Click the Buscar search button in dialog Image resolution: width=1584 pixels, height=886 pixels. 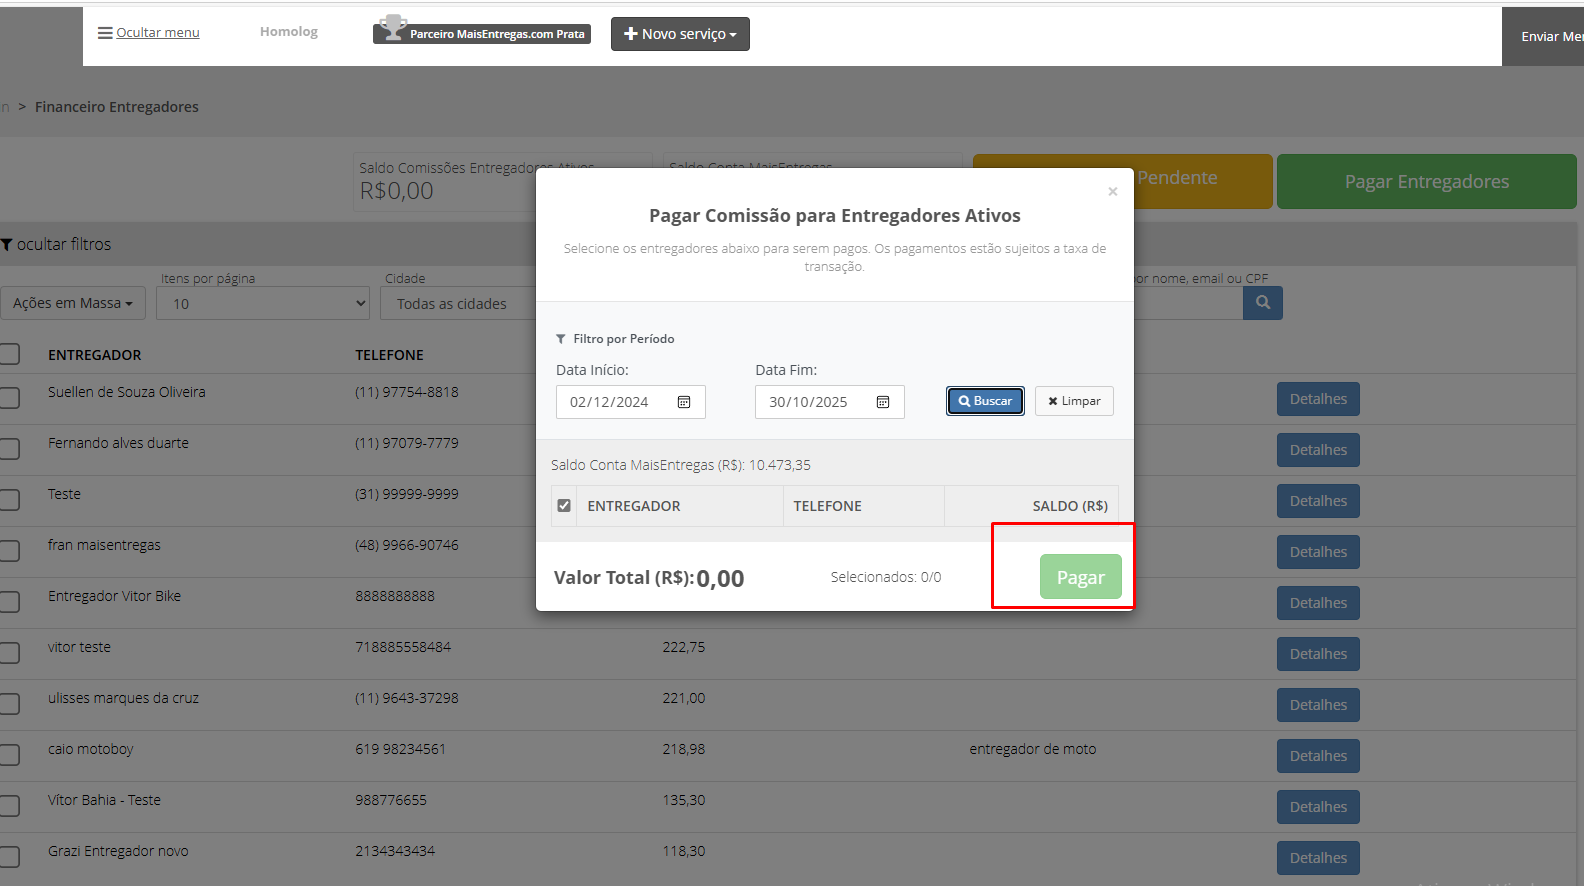pyautogui.click(x=985, y=401)
